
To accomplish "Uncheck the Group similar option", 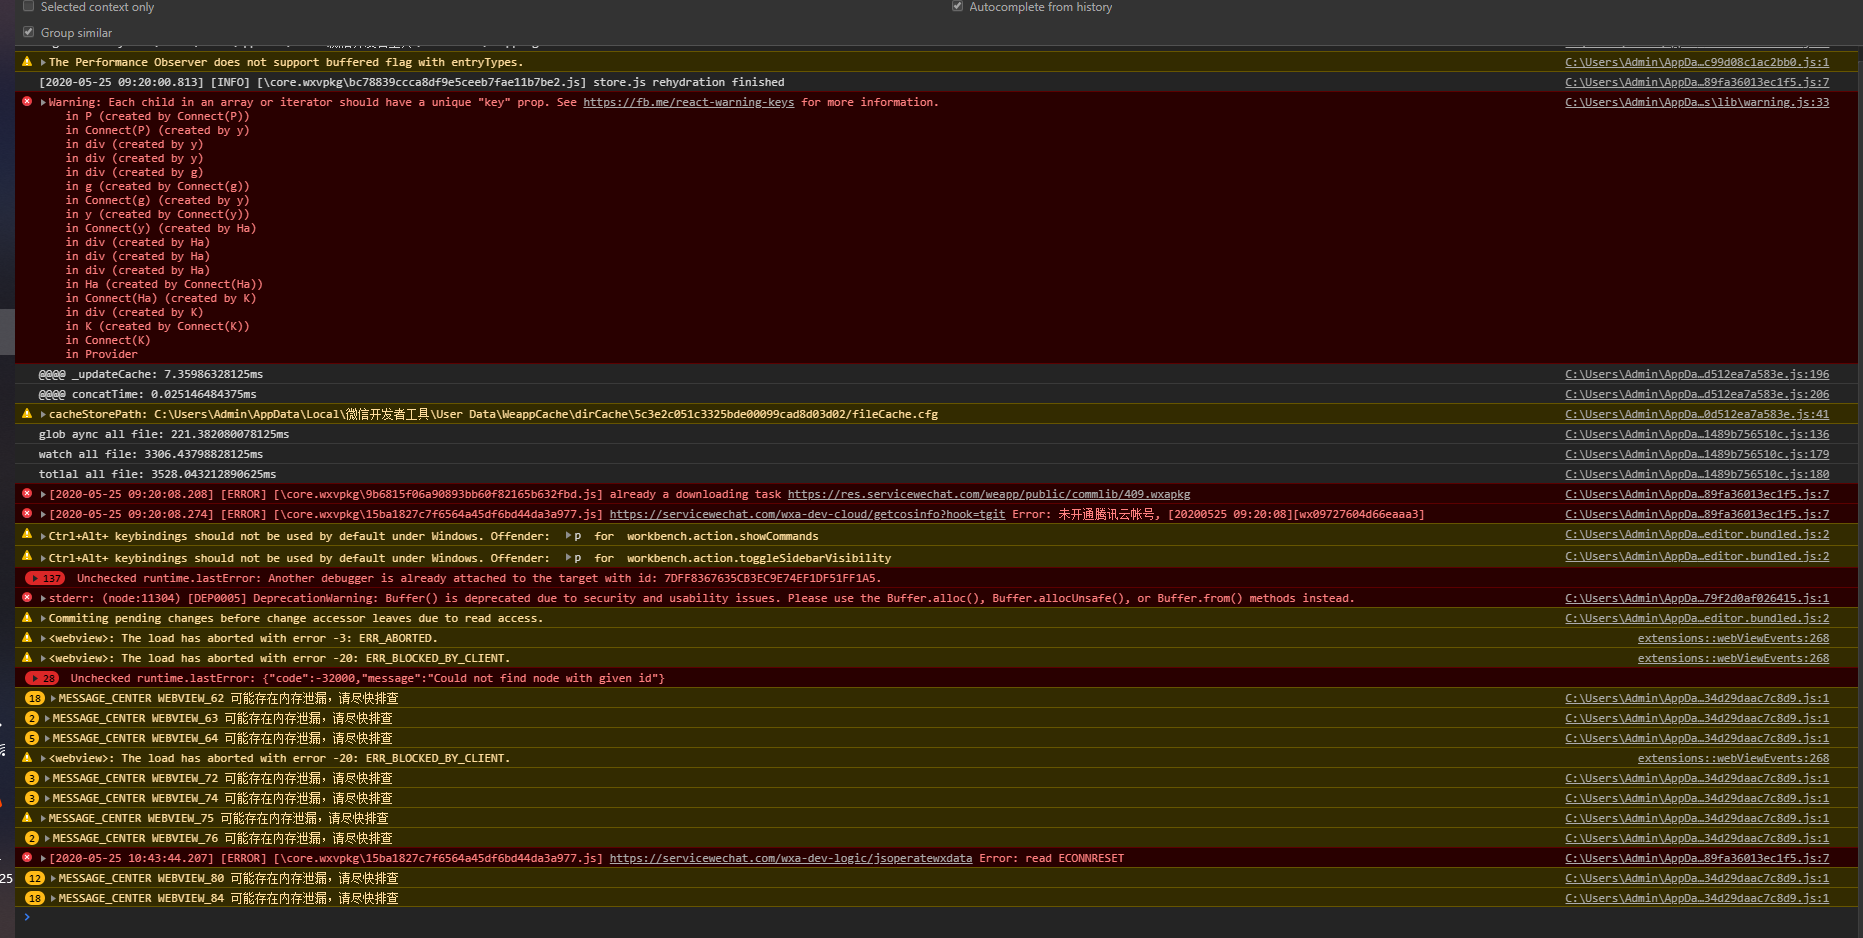I will pos(28,32).
